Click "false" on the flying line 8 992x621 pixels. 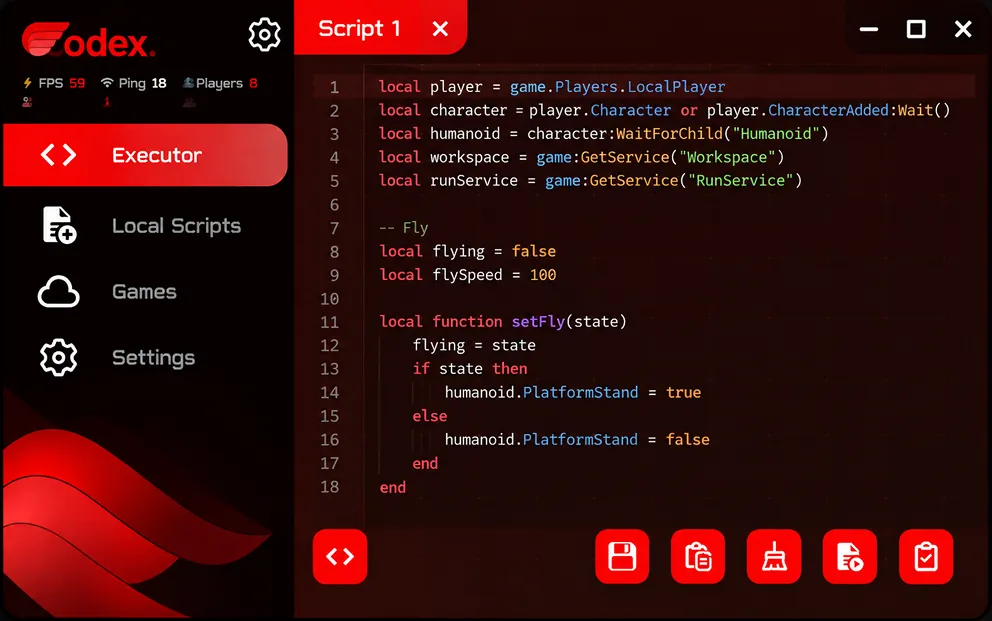[534, 251]
